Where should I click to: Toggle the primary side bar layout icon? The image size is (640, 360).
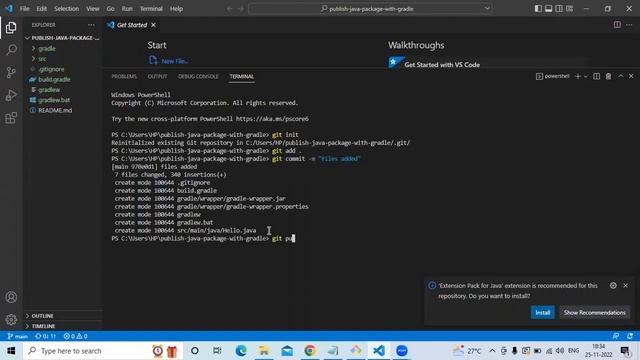538,9
